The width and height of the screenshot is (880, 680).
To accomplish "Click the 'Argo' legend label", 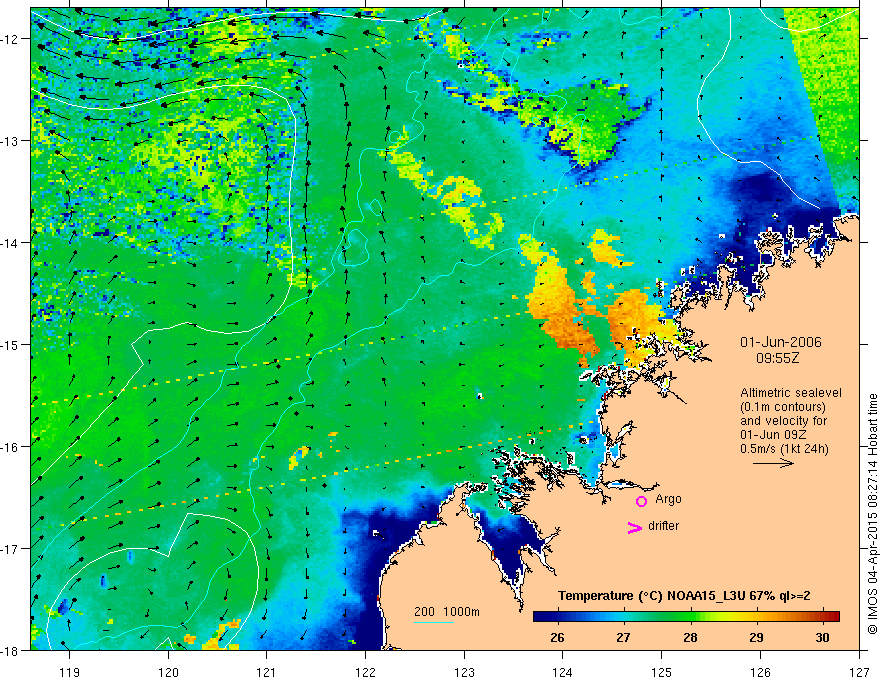I will pos(668,499).
